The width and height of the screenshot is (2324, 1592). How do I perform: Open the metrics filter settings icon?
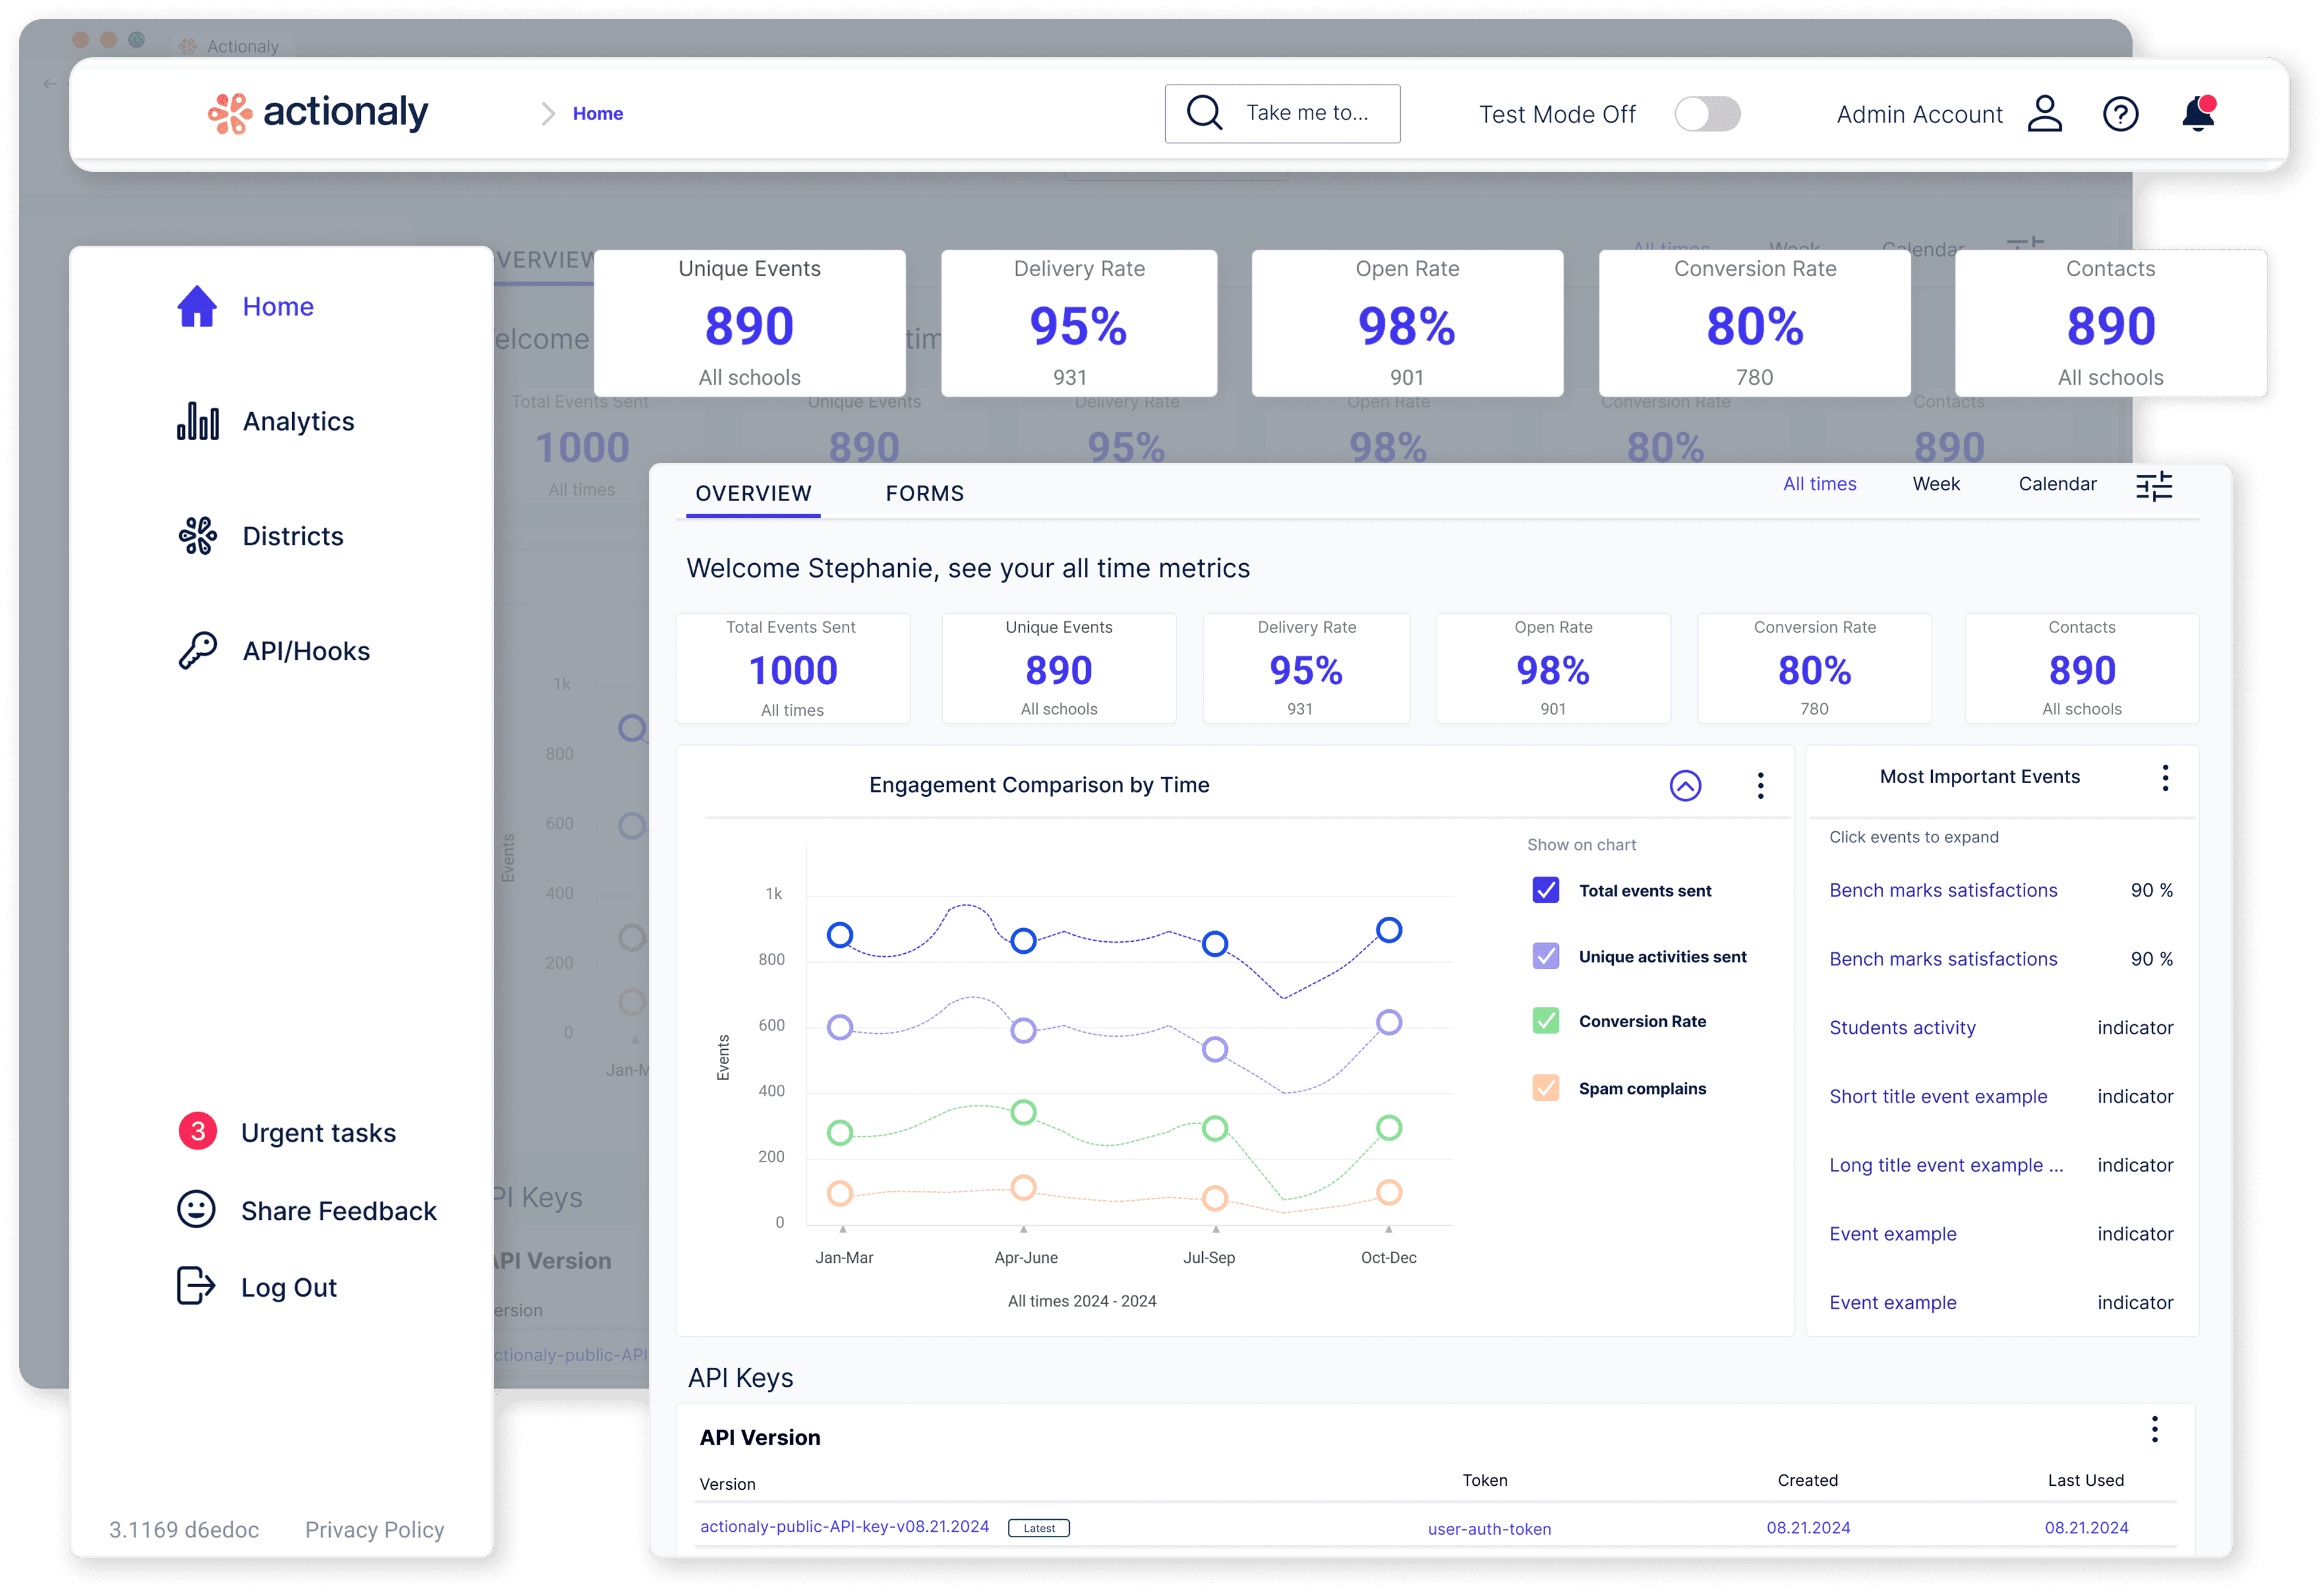[x=2156, y=485]
